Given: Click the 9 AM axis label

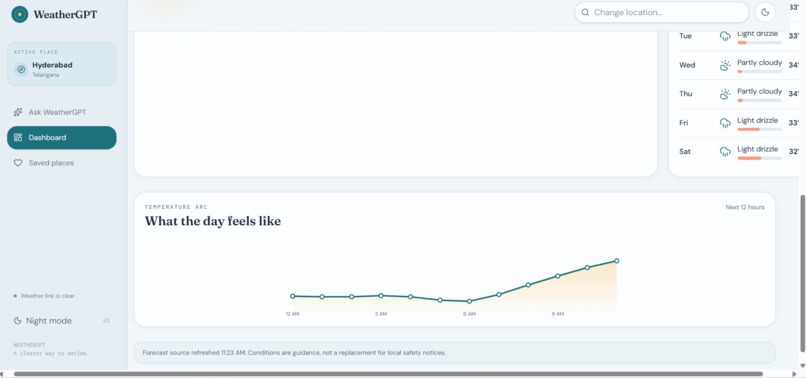Looking at the screenshot, I should [x=558, y=314].
